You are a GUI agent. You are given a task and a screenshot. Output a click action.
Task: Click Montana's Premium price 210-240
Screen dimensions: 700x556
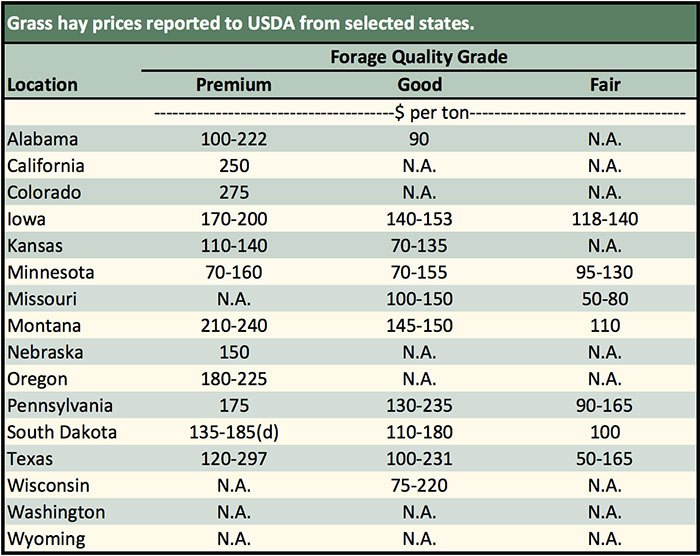click(x=233, y=326)
